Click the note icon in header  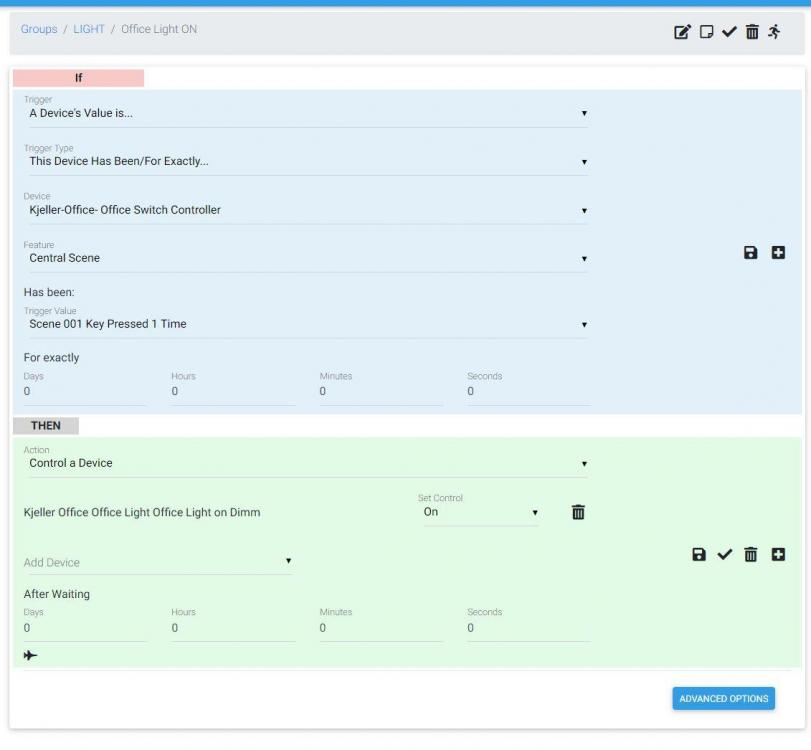coord(706,32)
